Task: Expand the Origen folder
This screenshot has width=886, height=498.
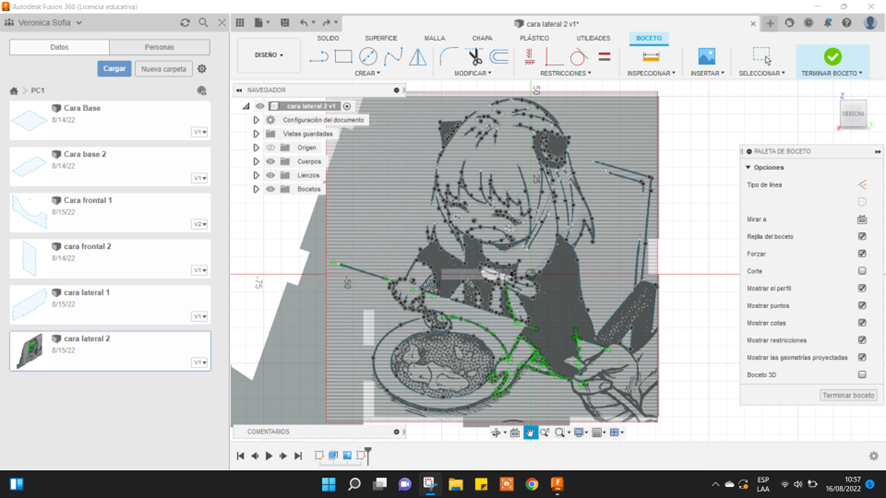Action: 256,148
